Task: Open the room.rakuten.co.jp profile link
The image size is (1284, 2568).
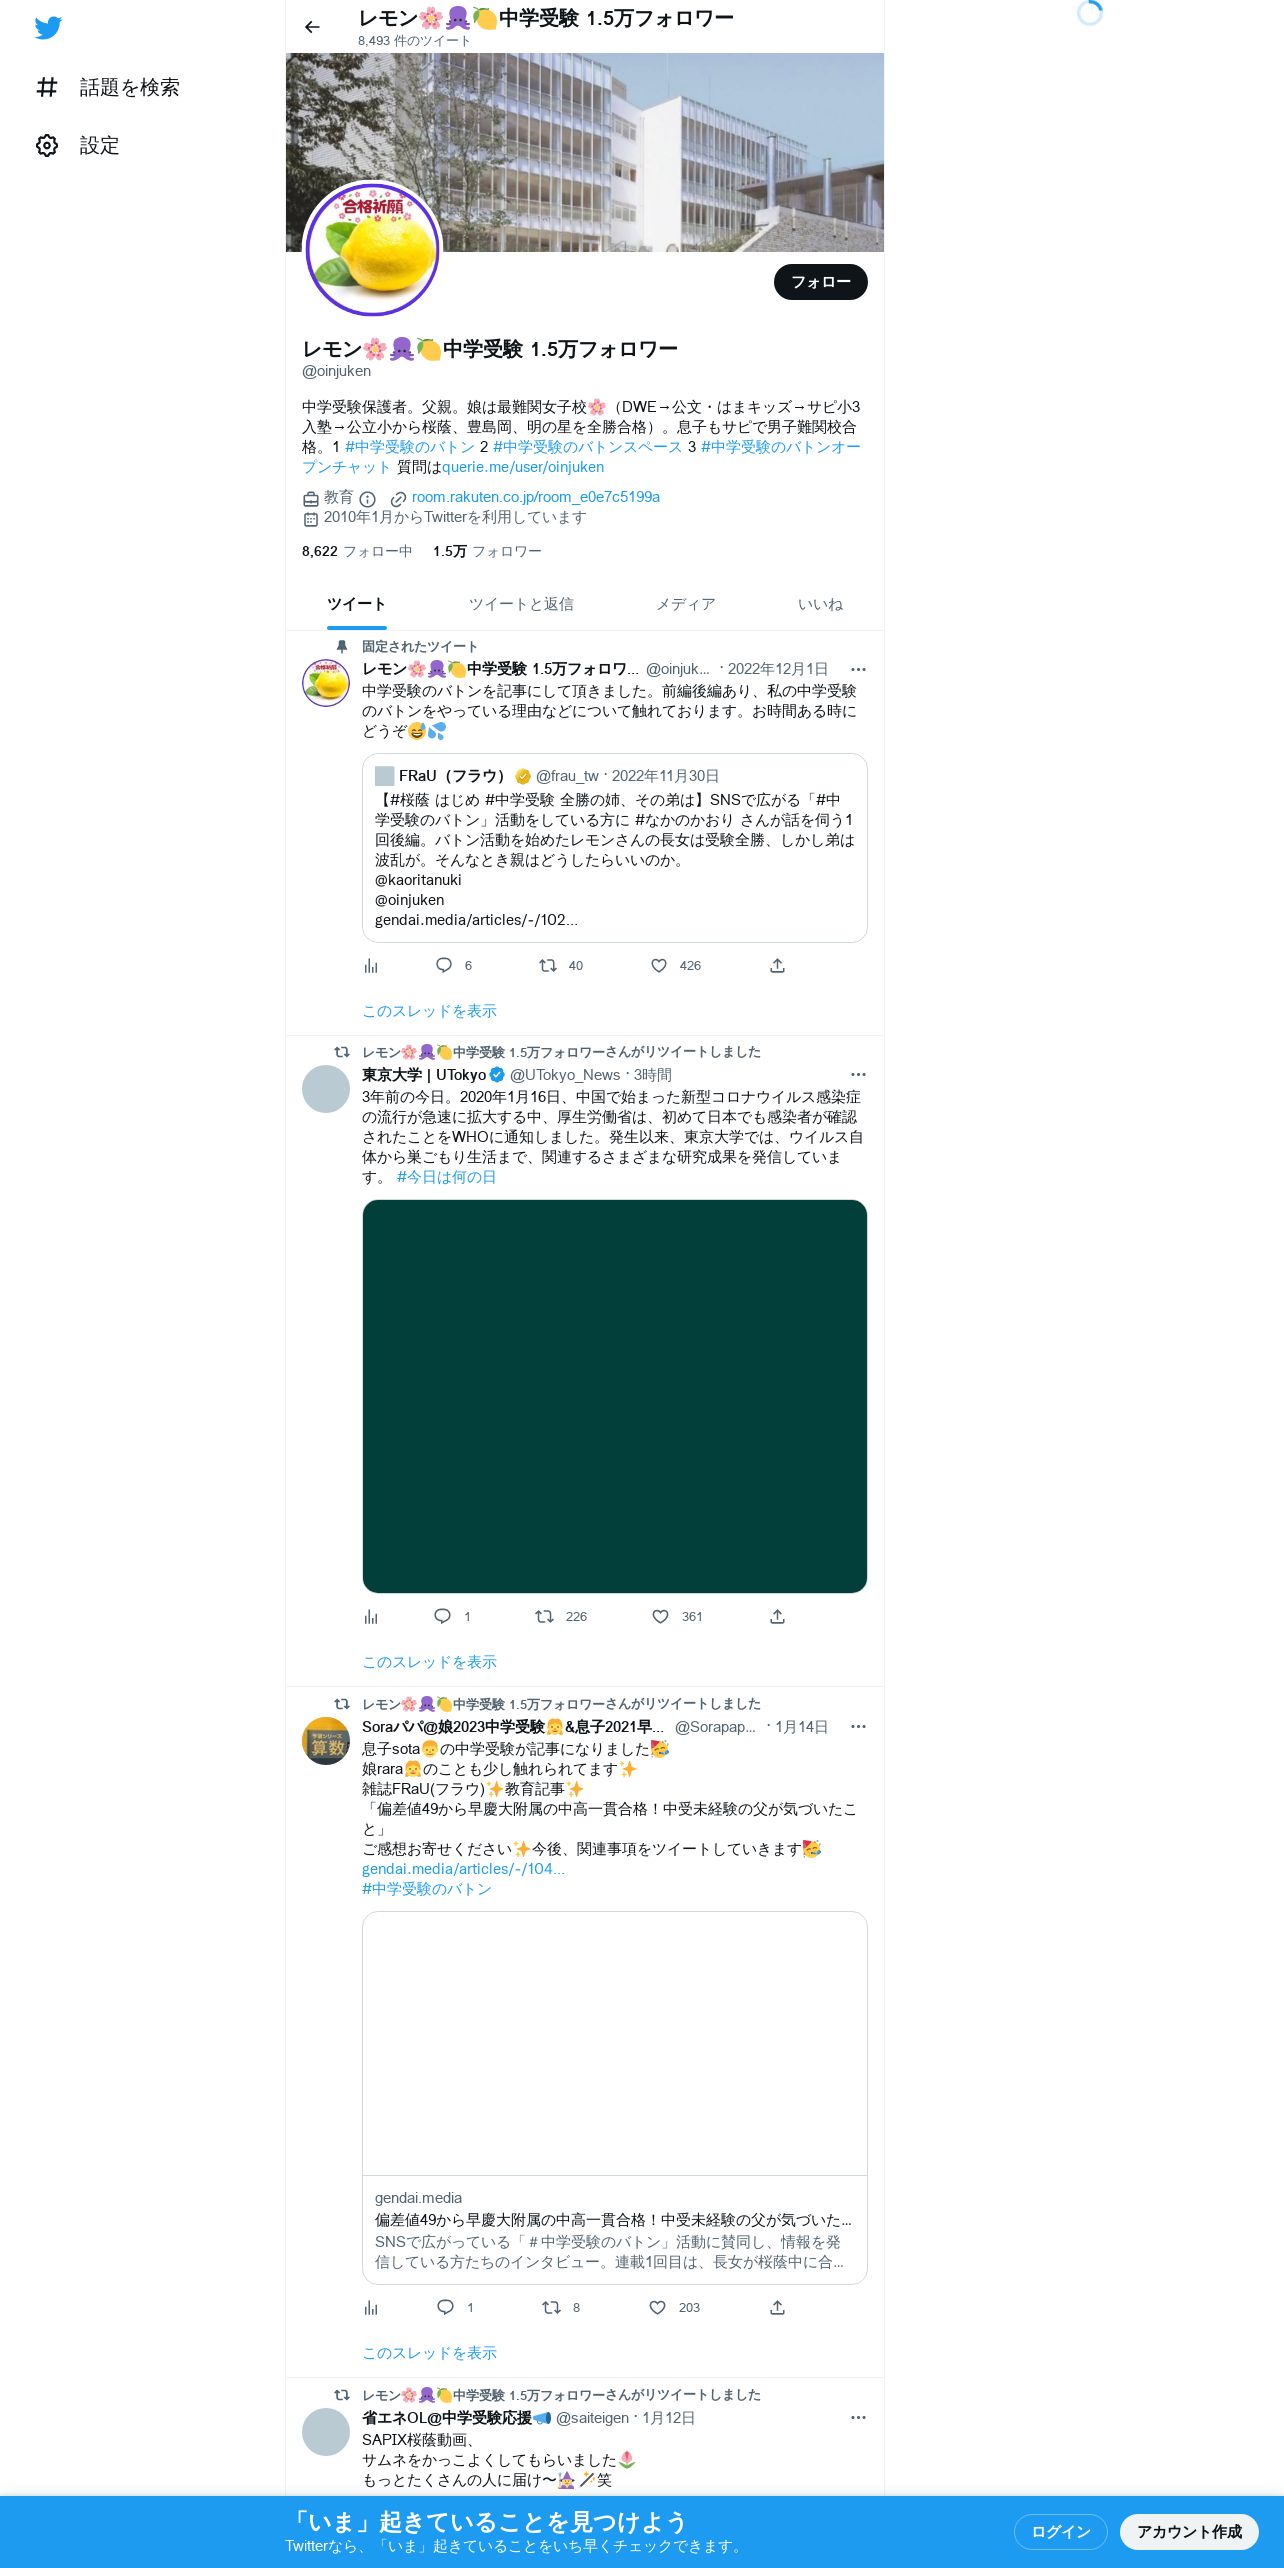Action: click(x=536, y=497)
